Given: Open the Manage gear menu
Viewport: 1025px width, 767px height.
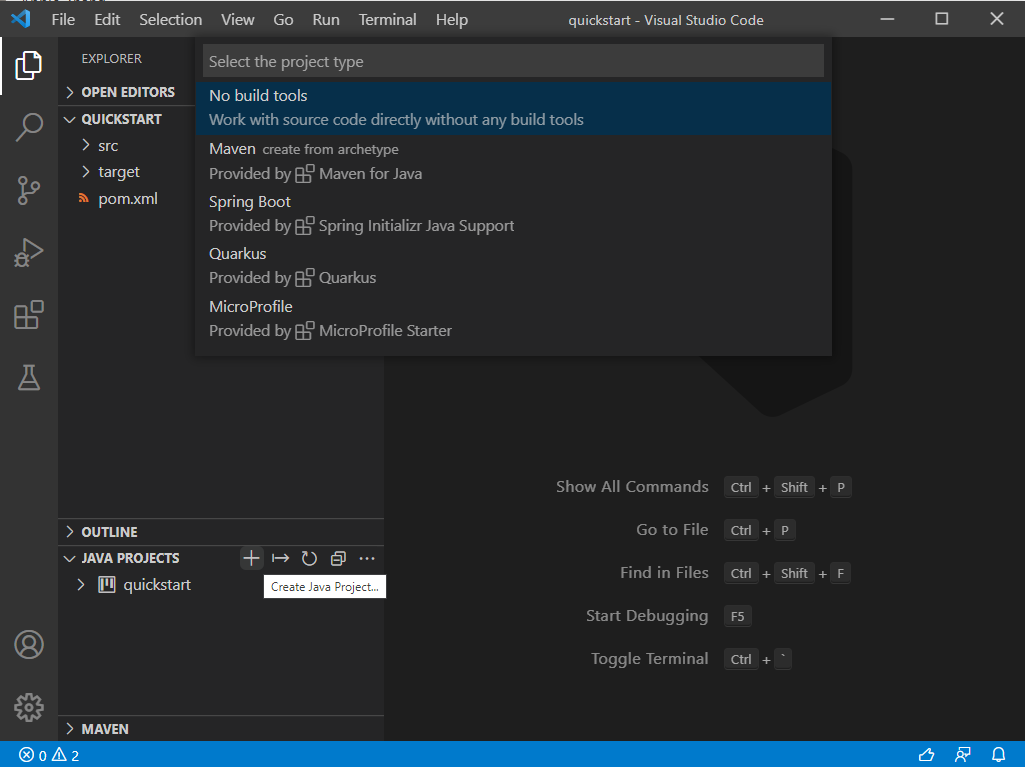Looking at the screenshot, I should coord(29,707).
